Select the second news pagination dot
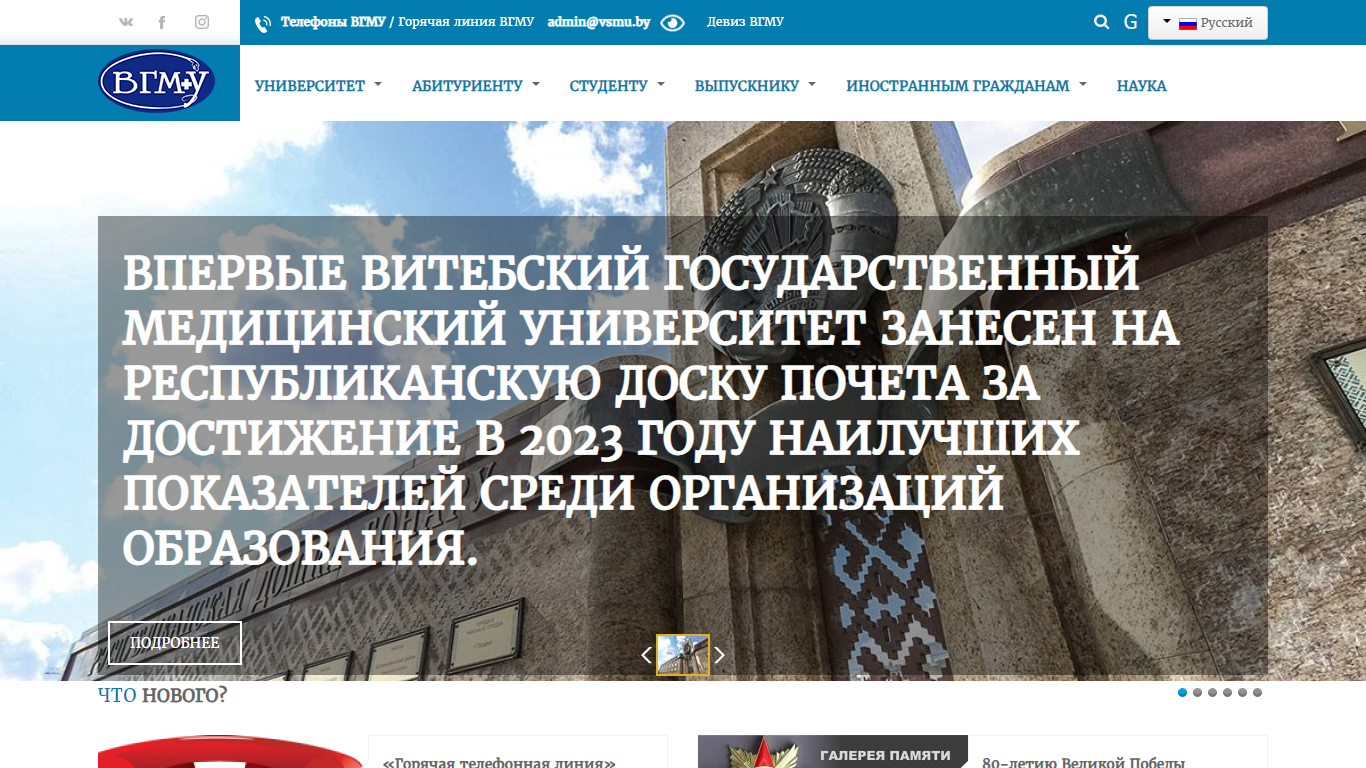Image resolution: width=1366 pixels, height=768 pixels. tap(1198, 692)
